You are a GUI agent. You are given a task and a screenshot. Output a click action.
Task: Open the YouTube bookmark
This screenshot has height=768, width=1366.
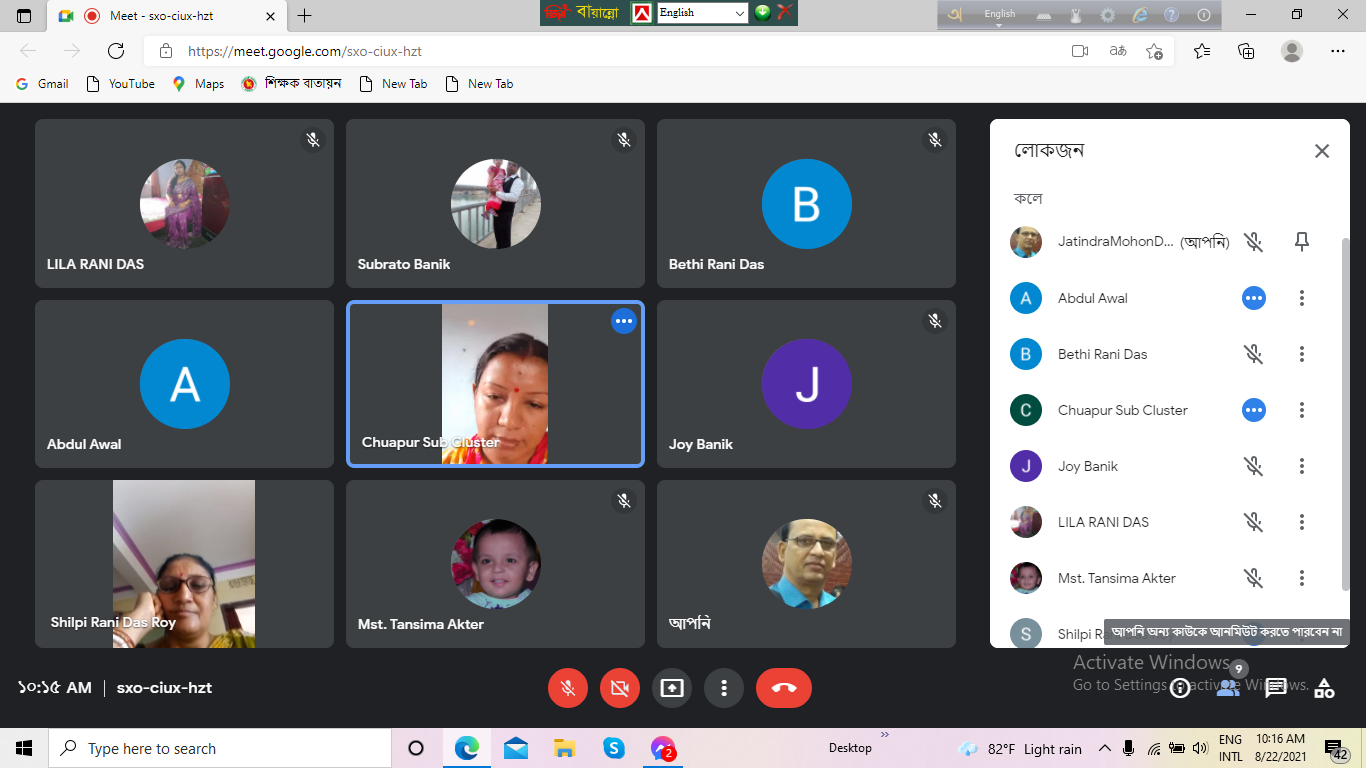(x=120, y=84)
